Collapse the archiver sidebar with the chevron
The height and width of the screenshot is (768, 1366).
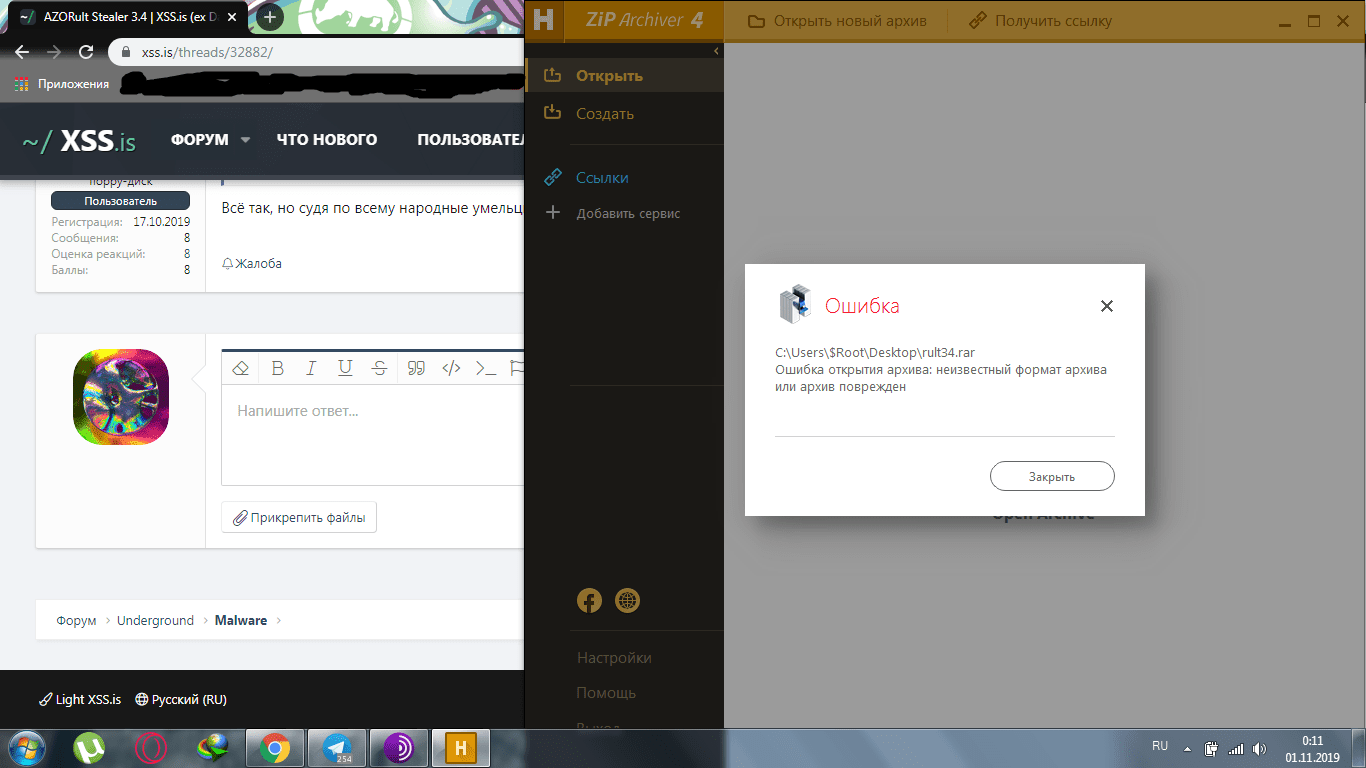(716, 51)
